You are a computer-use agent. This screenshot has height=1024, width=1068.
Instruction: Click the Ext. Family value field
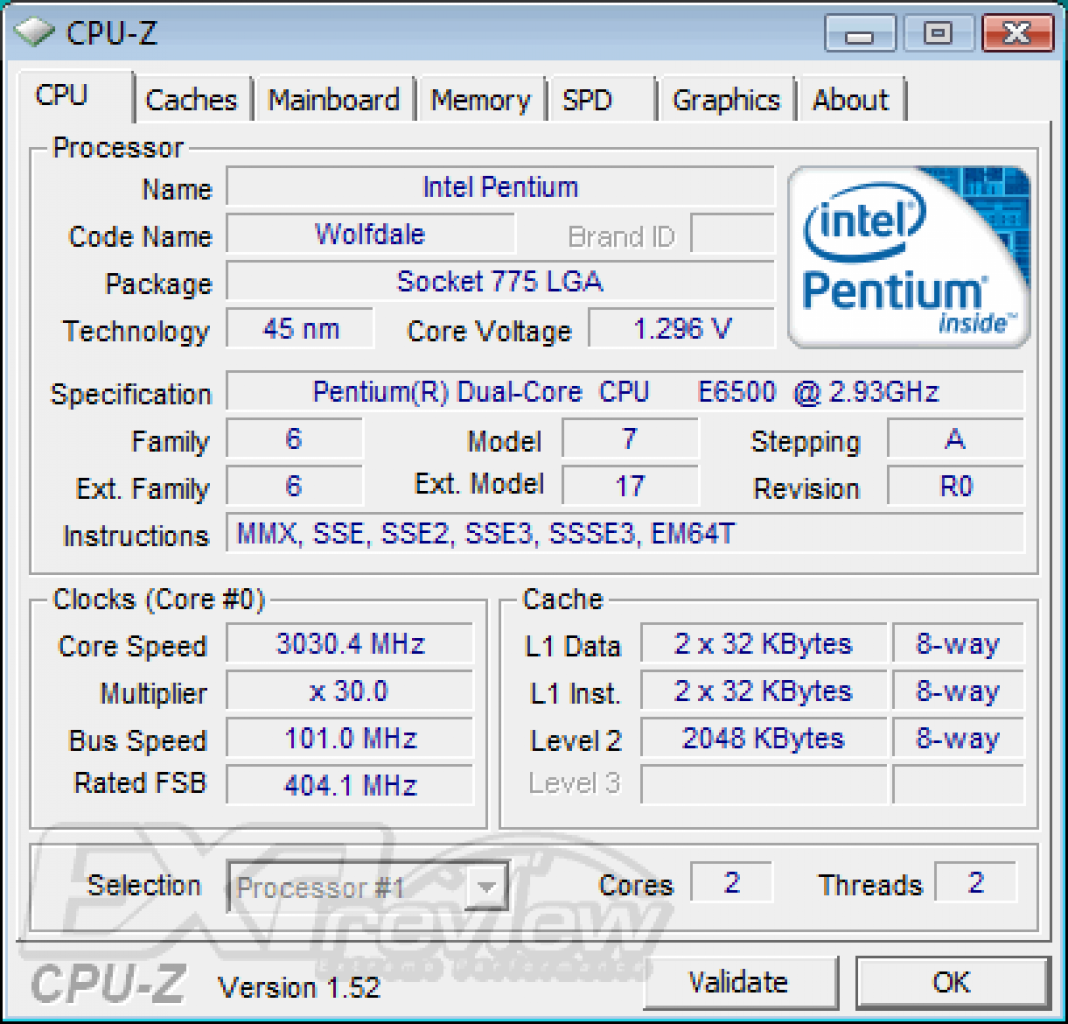[x=294, y=486]
